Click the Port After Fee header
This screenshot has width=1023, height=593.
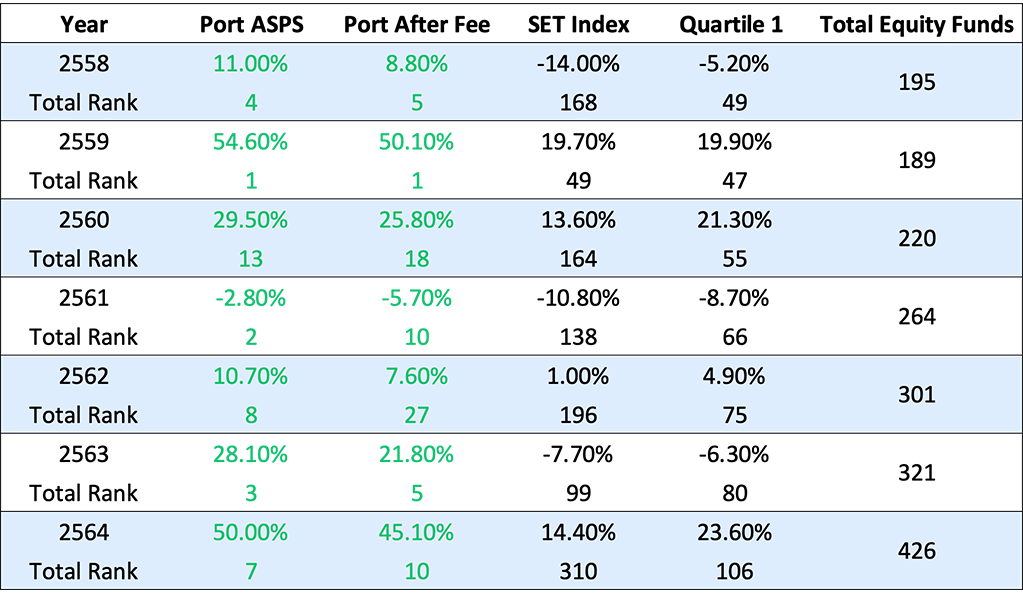pos(417,25)
